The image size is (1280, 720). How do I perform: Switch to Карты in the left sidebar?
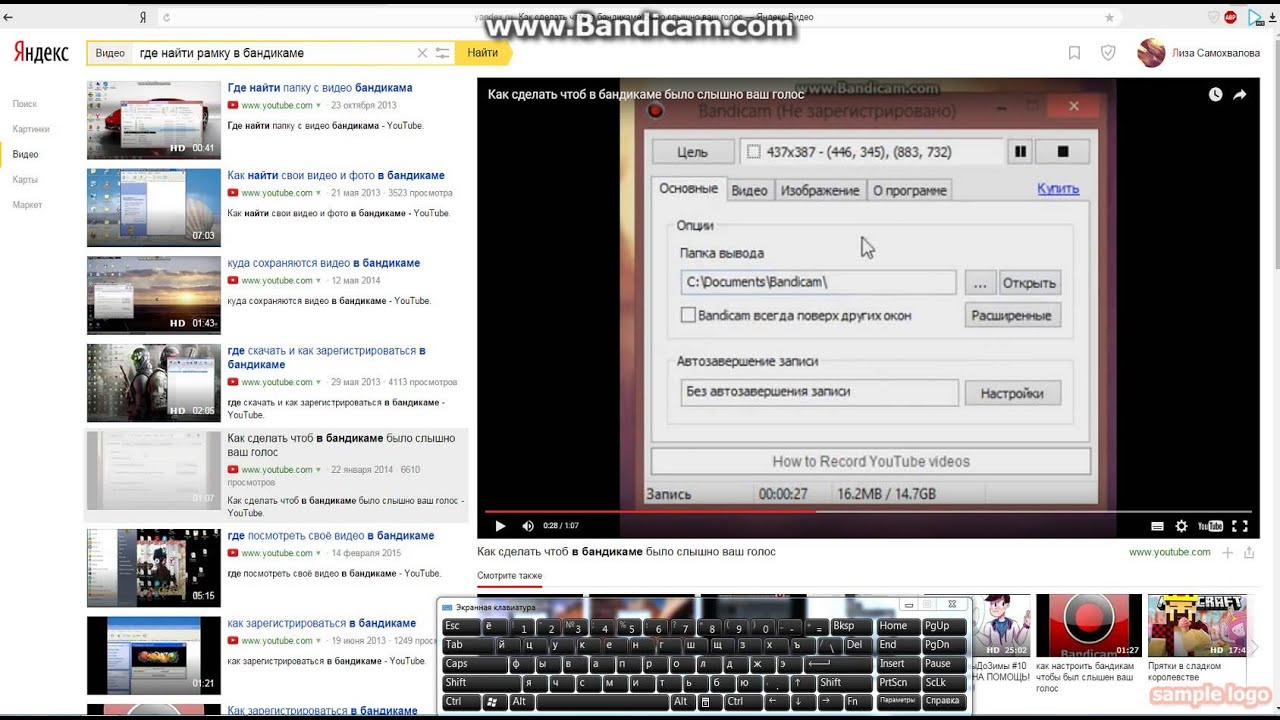(x=25, y=180)
